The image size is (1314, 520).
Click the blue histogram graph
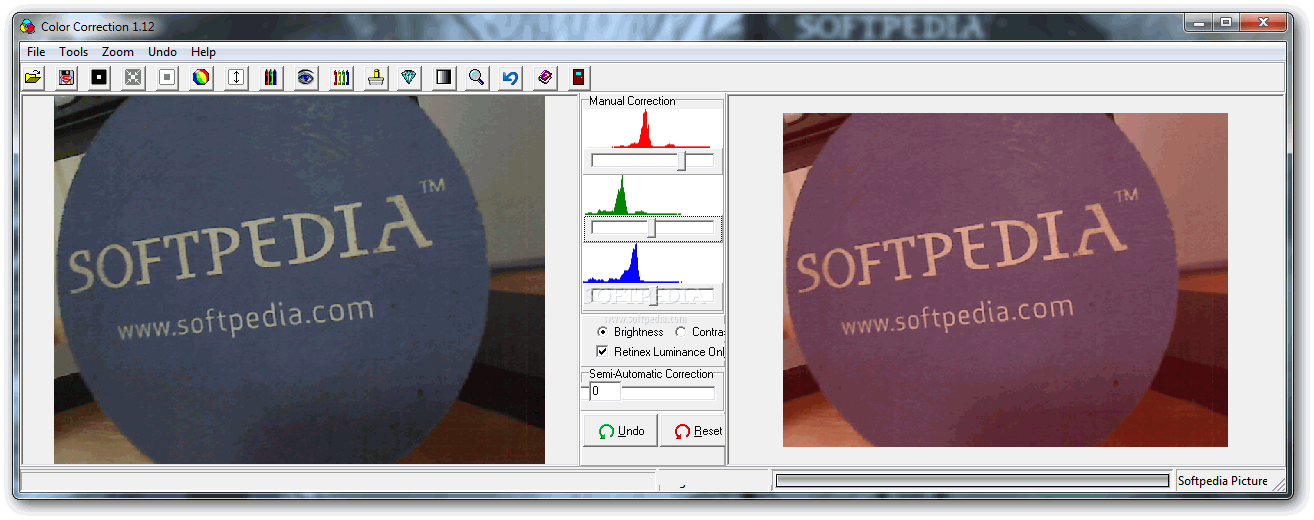tap(652, 263)
